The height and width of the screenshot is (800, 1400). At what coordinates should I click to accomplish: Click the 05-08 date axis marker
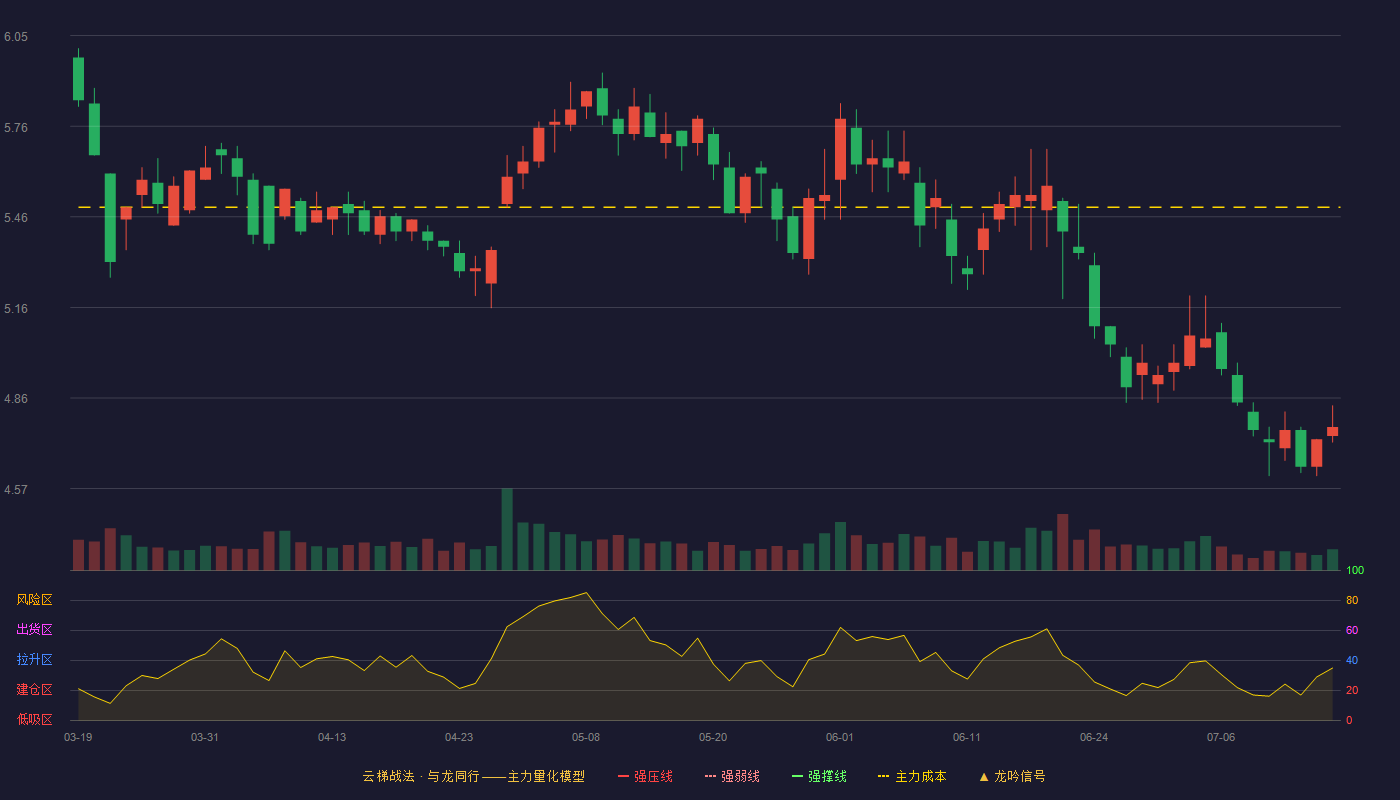coord(586,737)
